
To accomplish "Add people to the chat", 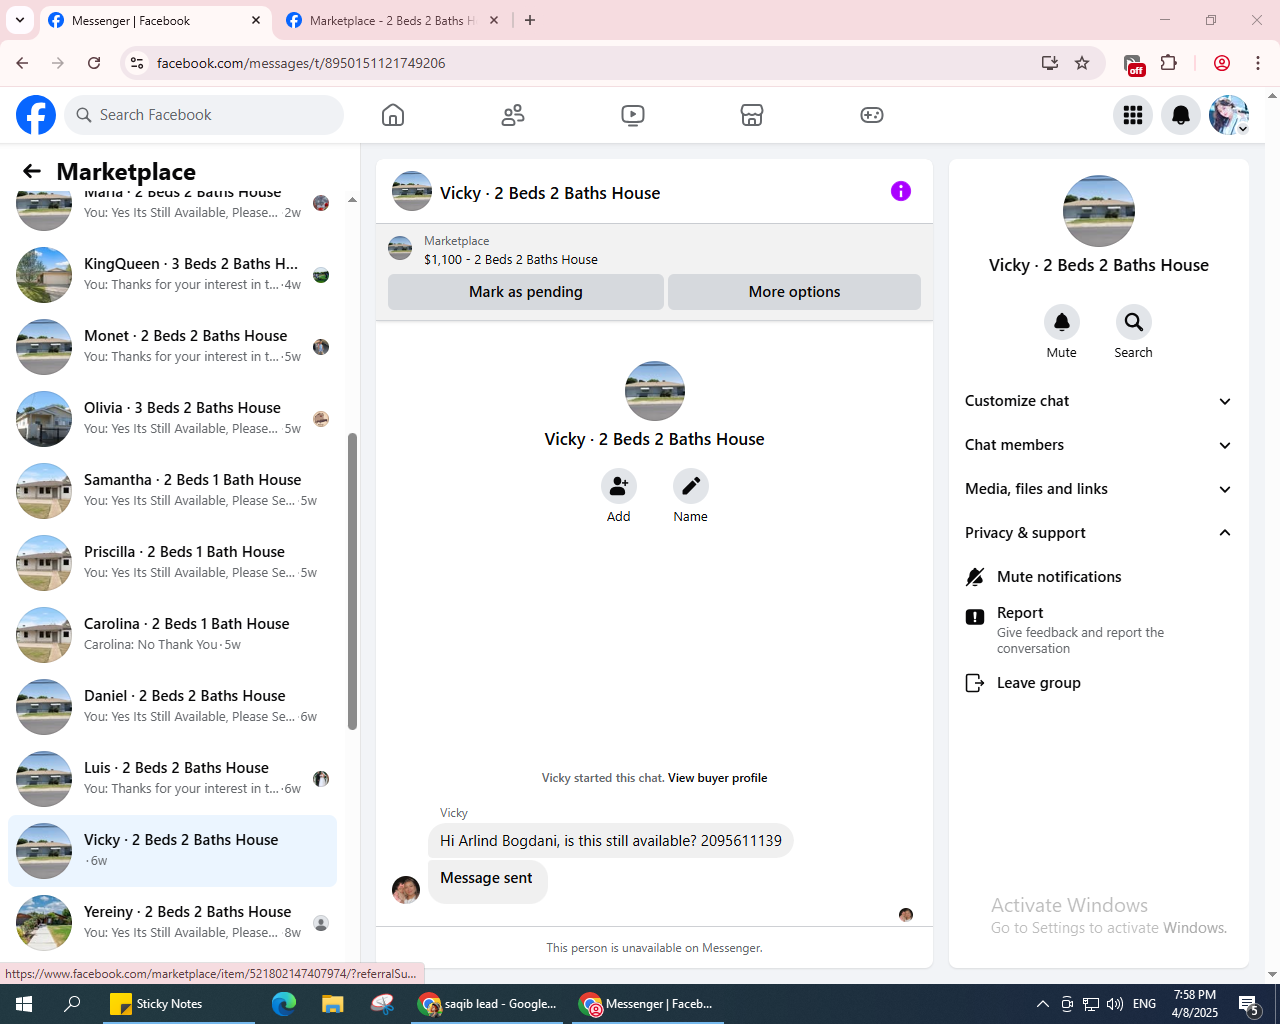I will [619, 486].
